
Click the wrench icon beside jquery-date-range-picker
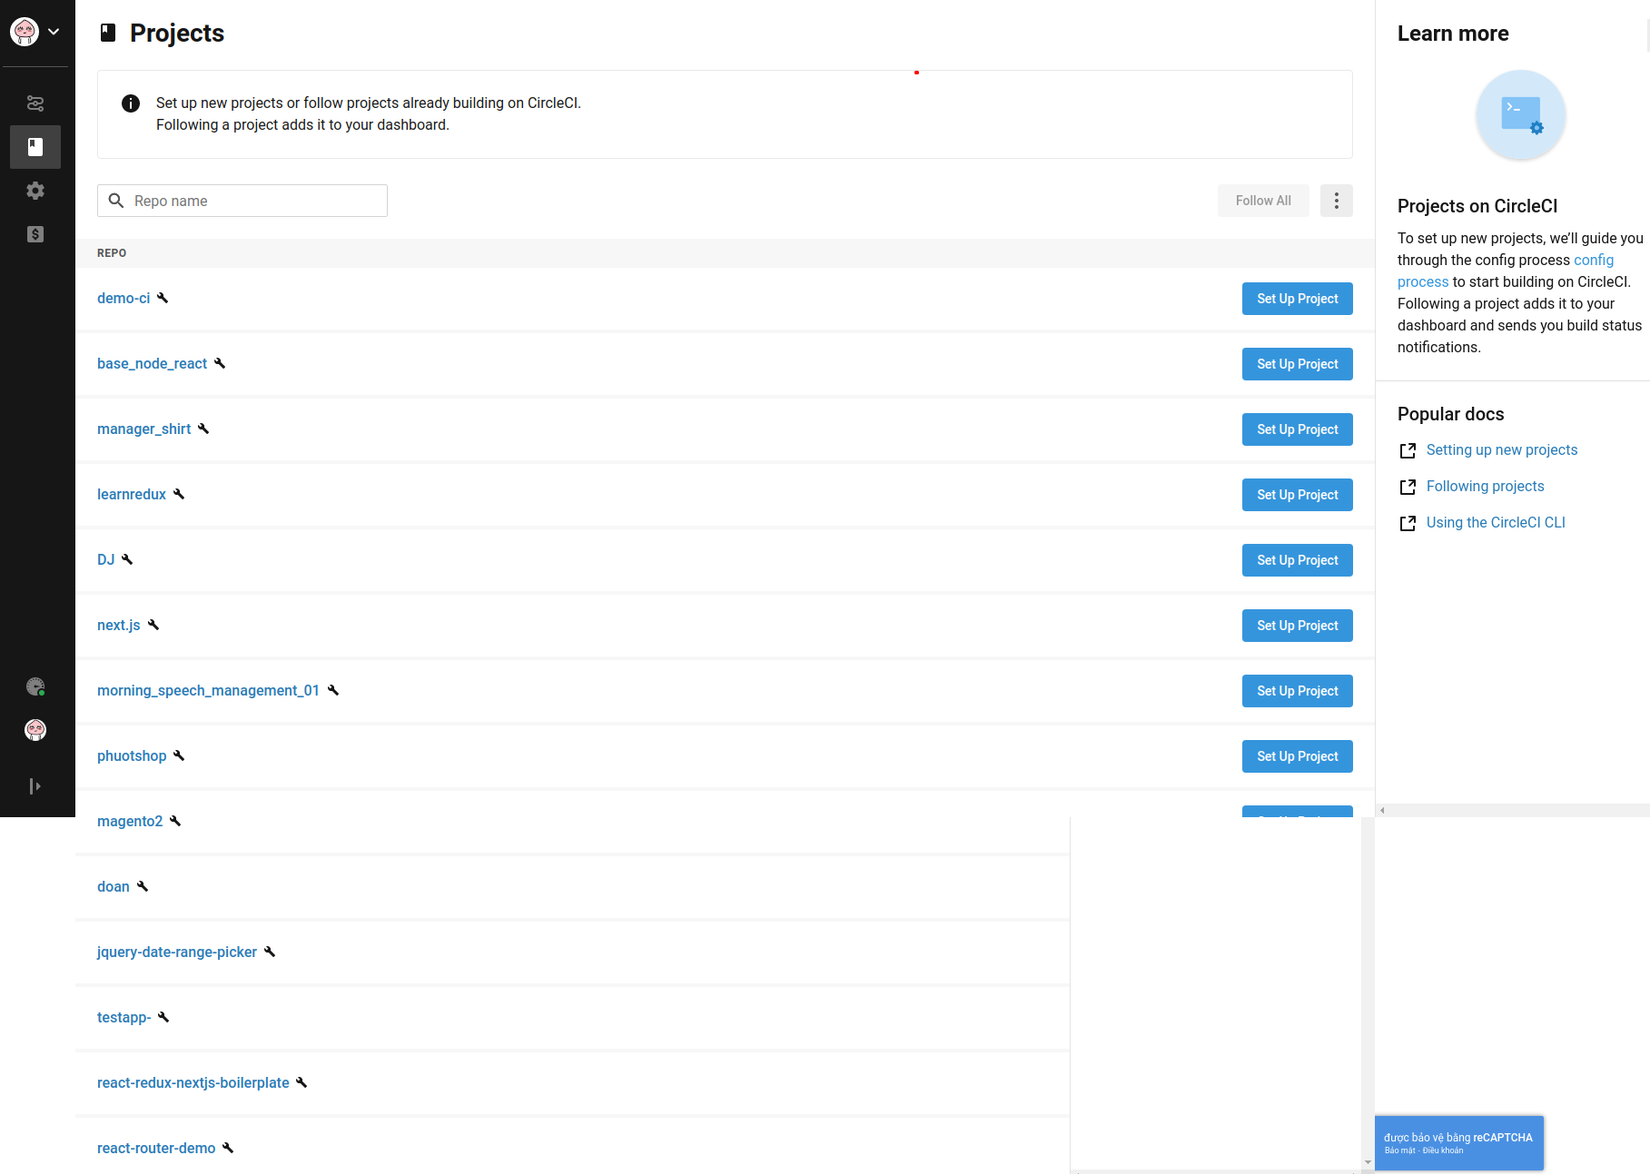[x=270, y=952]
